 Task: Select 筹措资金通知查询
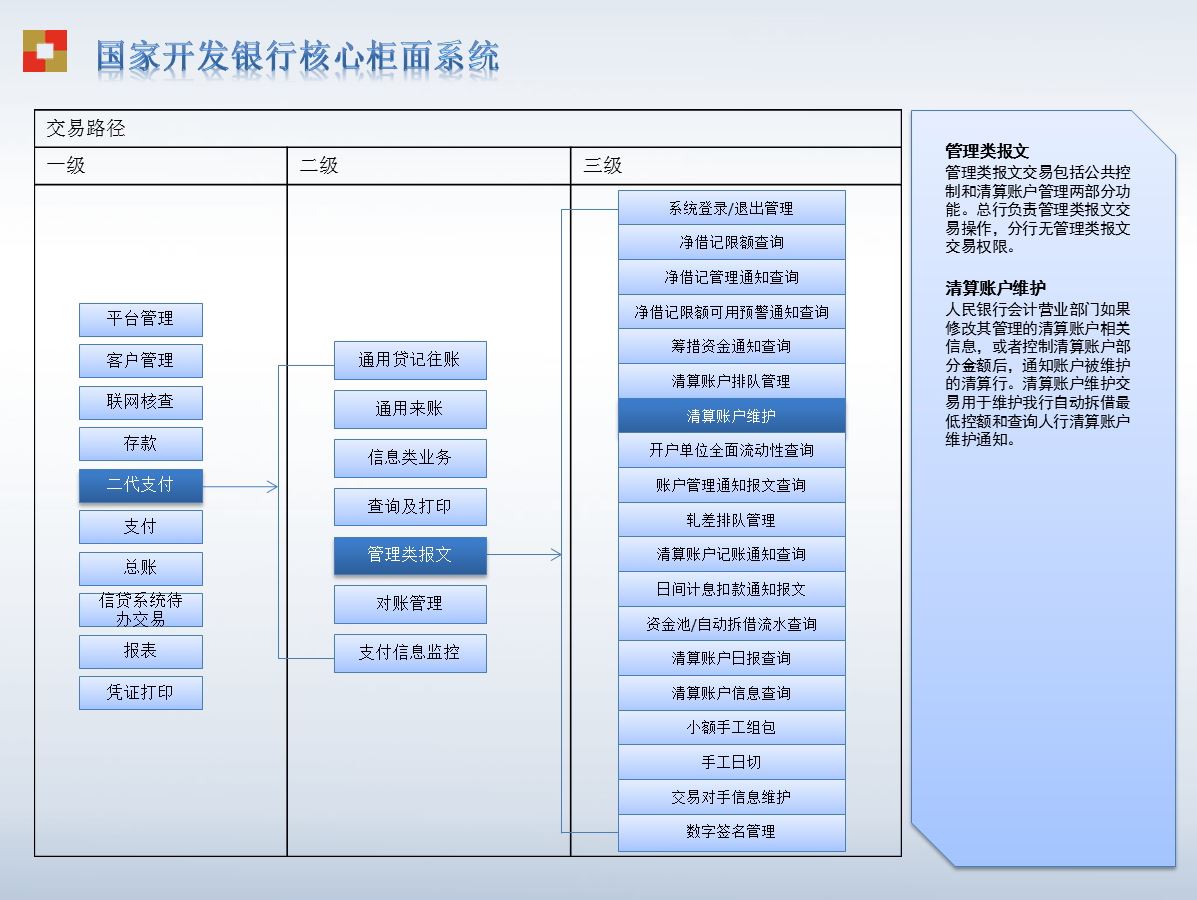click(x=731, y=347)
